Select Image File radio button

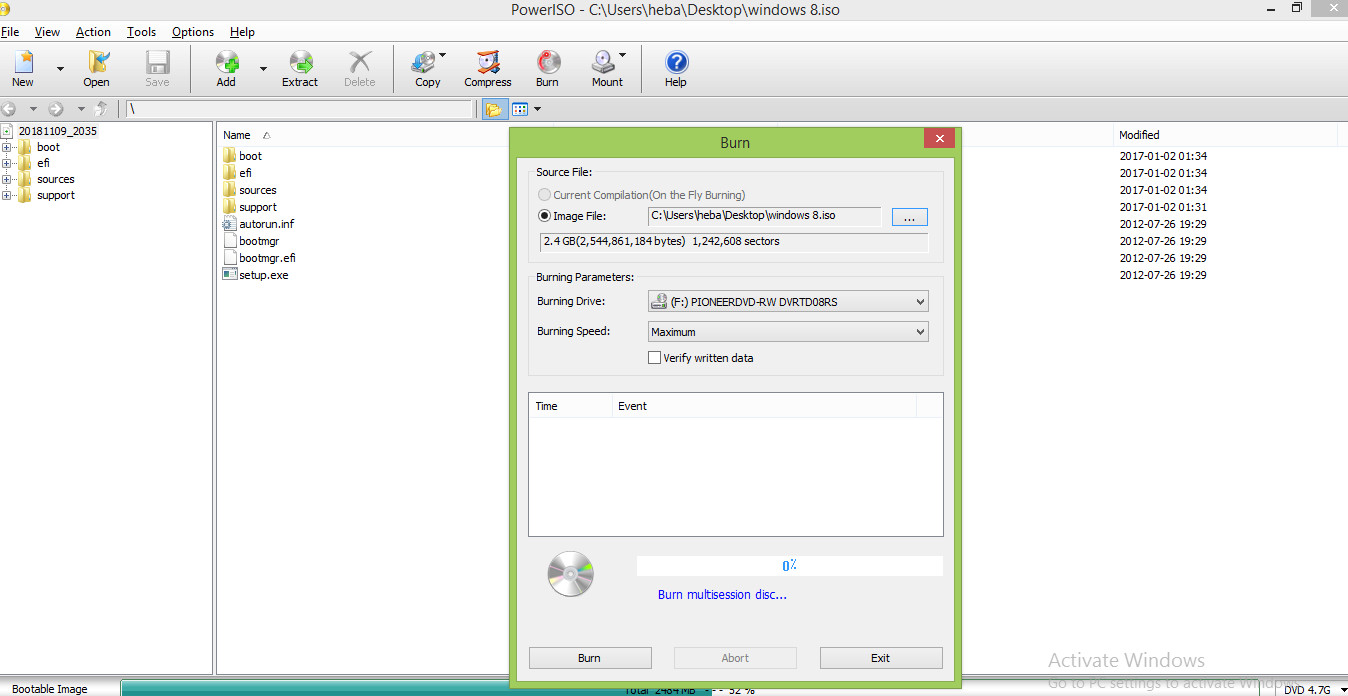[544, 215]
